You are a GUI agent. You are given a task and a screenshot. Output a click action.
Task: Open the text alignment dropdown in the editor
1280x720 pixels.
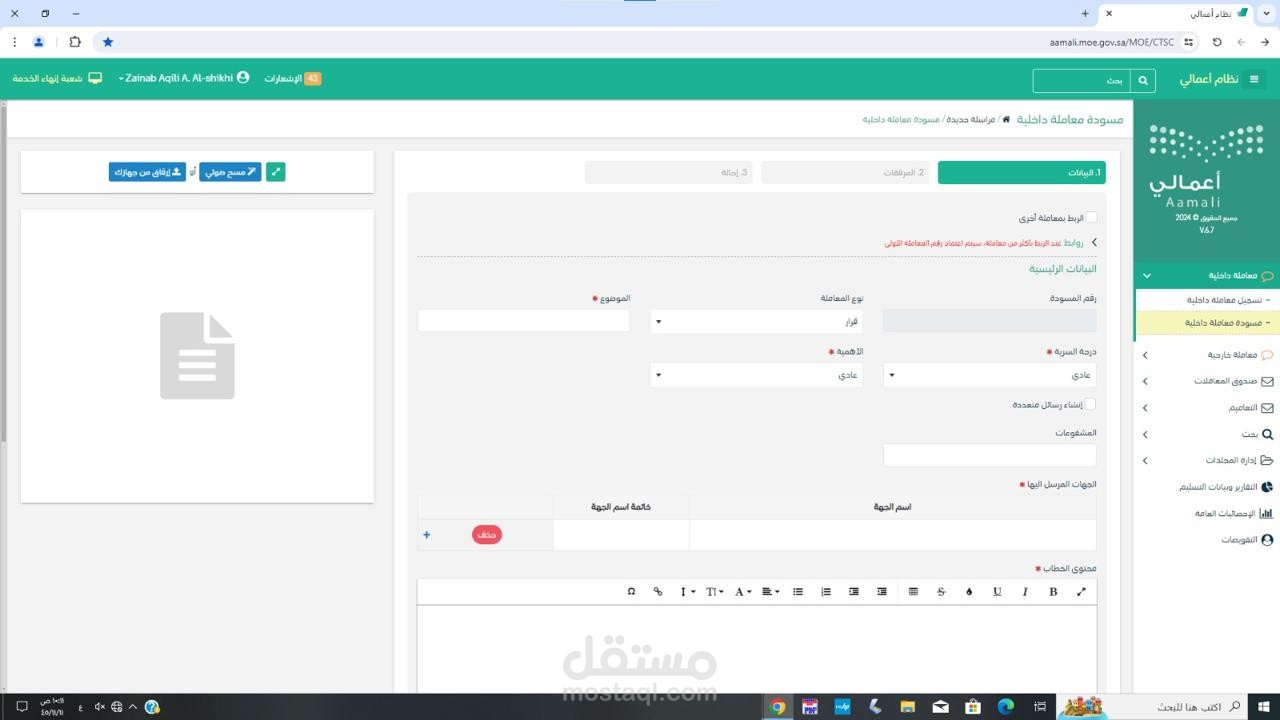(x=771, y=592)
